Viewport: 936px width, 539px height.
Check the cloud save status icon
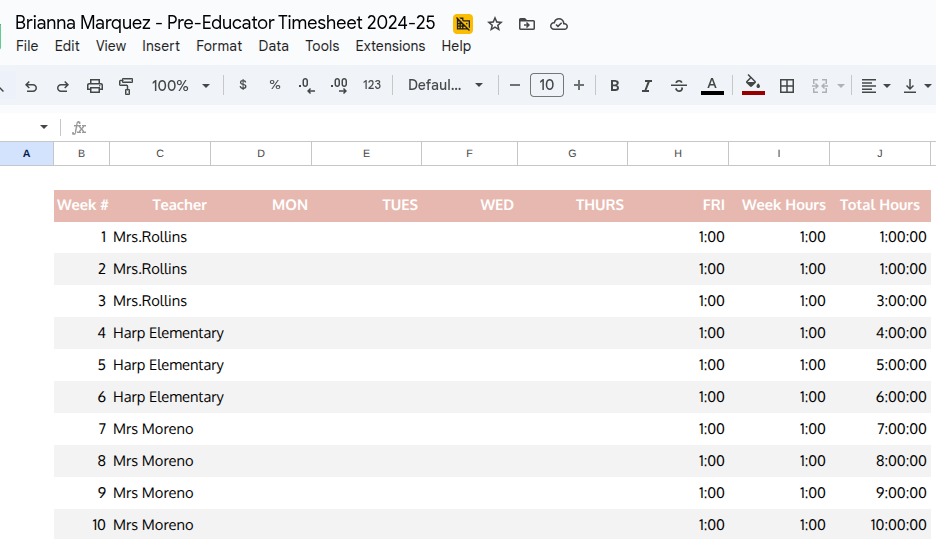coord(559,24)
